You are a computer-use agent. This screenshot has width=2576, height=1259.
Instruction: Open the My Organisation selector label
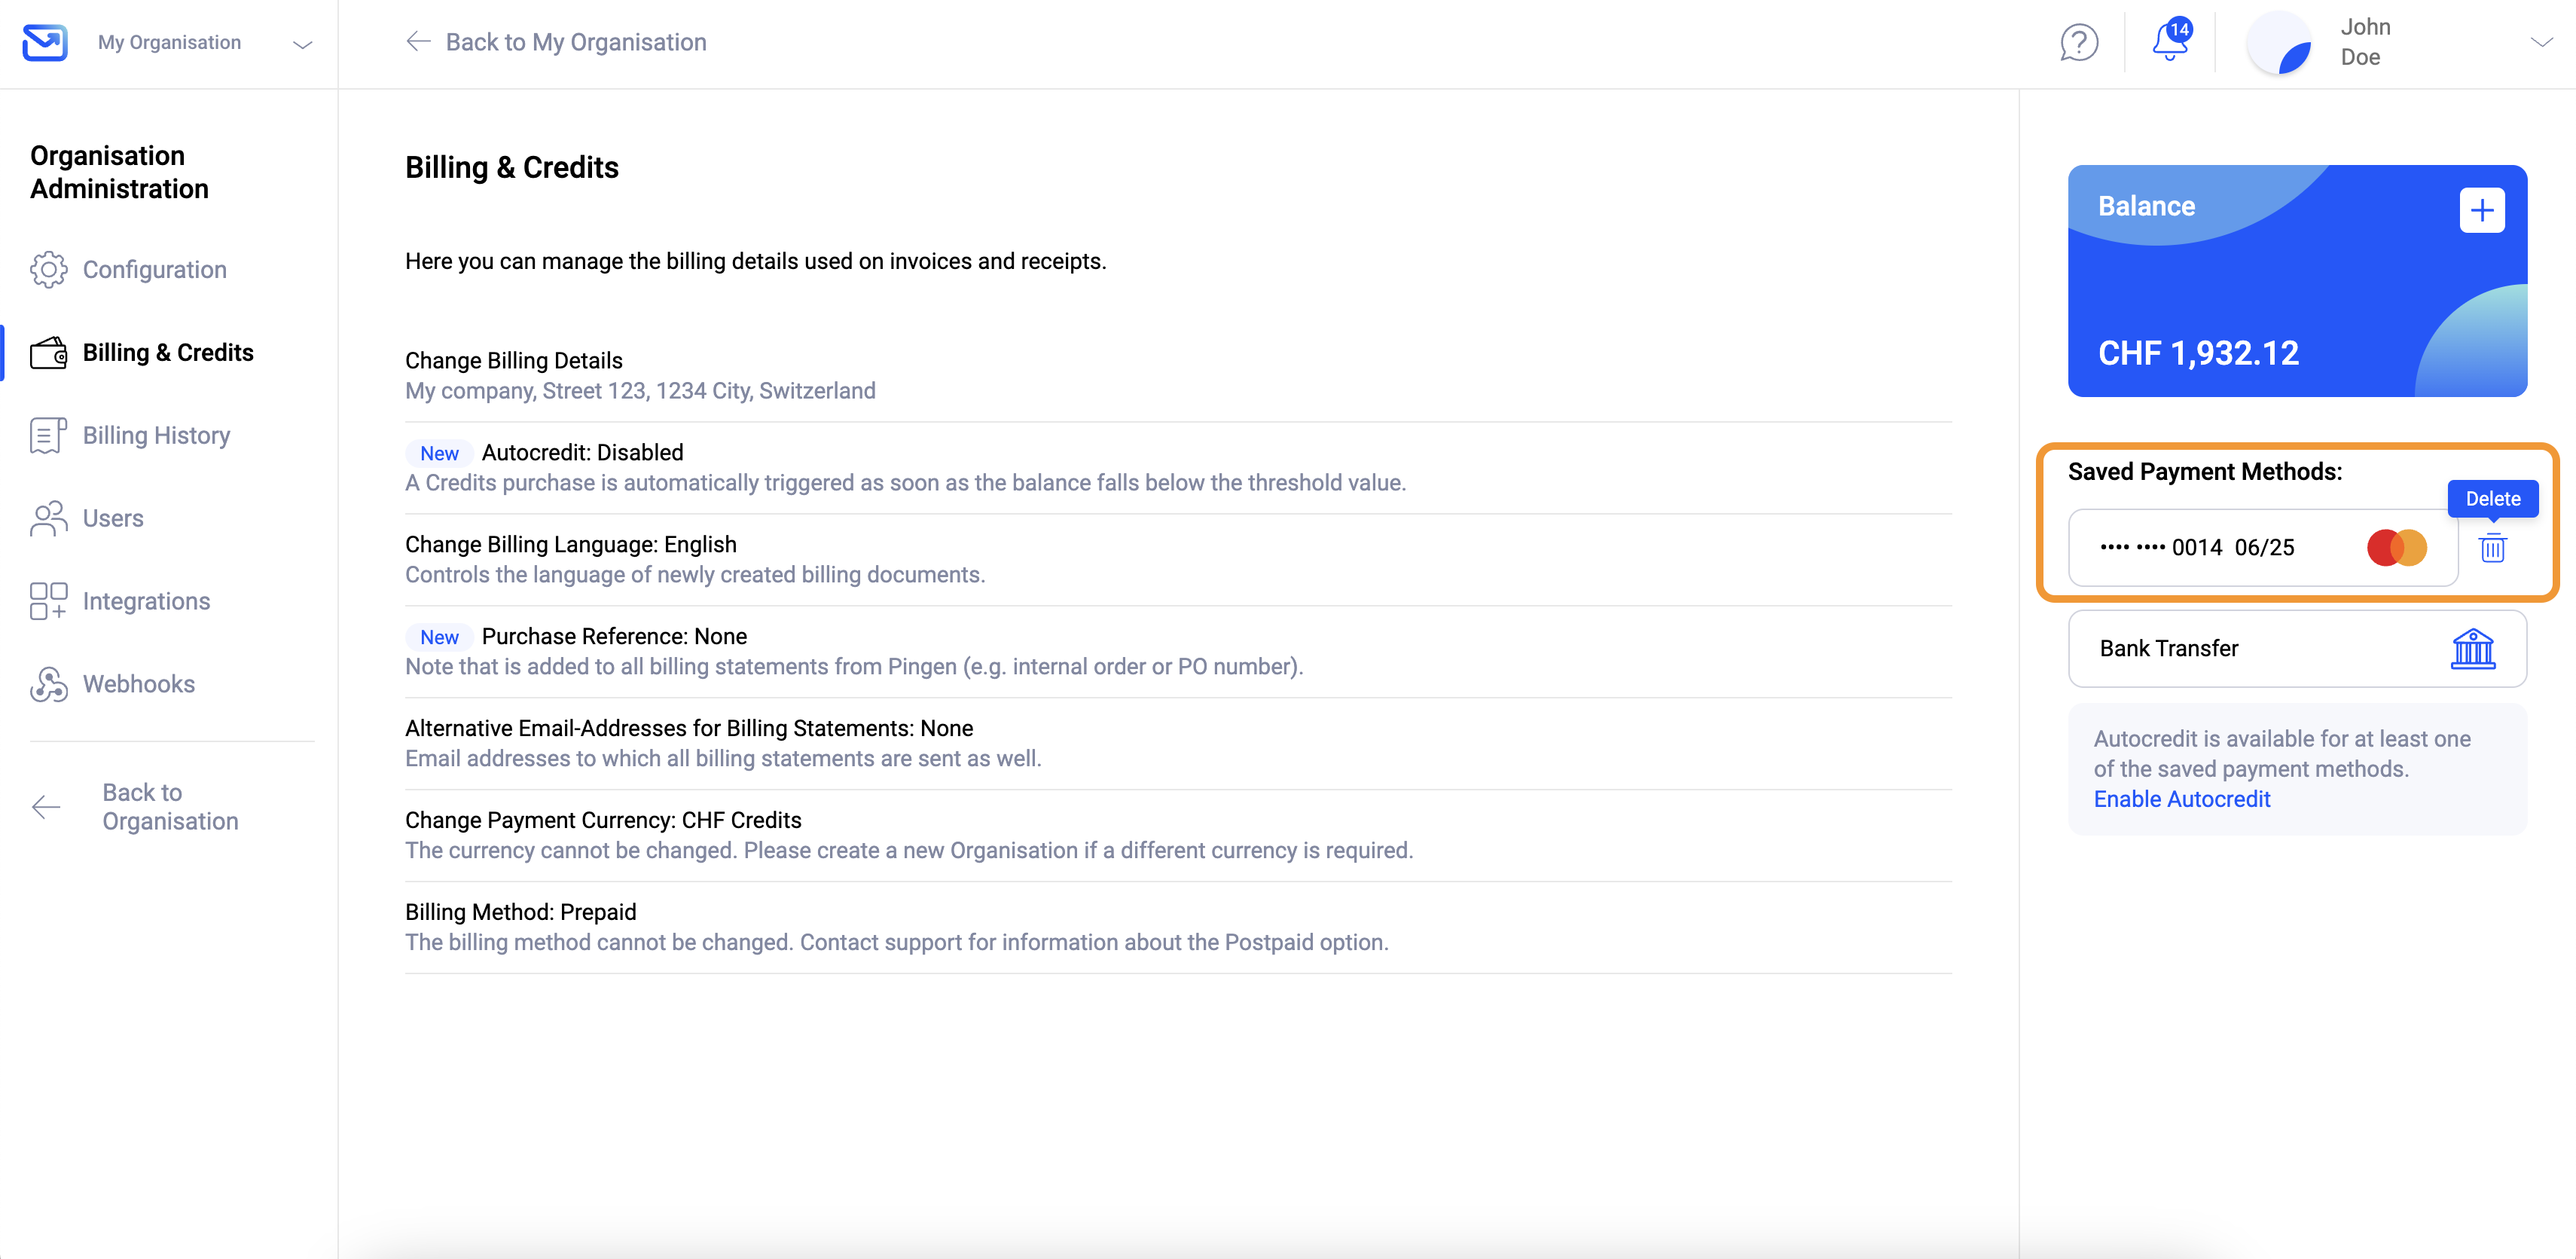coord(169,43)
